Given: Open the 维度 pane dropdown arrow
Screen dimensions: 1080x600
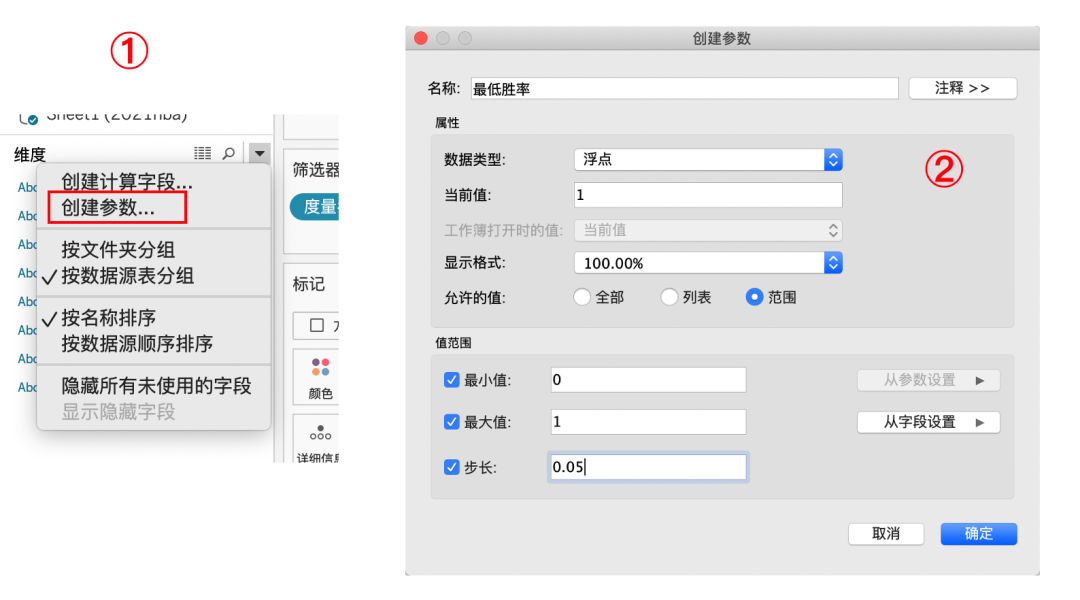Looking at the screenshot, I should coord(260,153).
